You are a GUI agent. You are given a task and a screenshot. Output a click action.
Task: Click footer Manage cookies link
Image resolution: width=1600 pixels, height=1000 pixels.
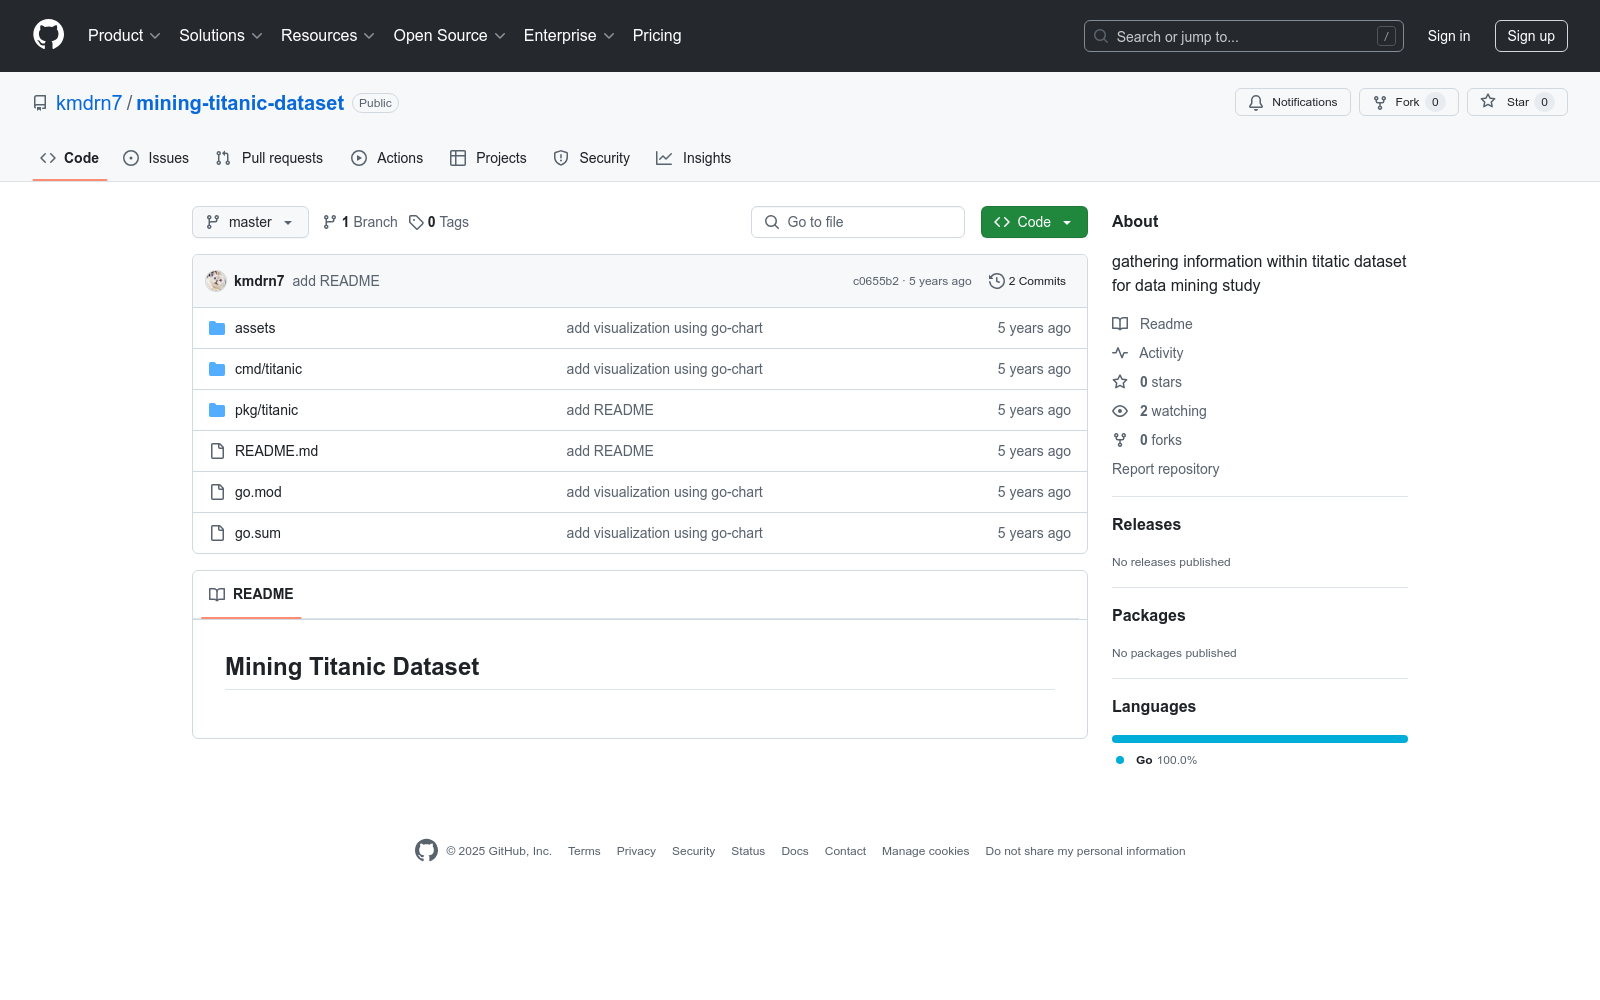[925, 851]
